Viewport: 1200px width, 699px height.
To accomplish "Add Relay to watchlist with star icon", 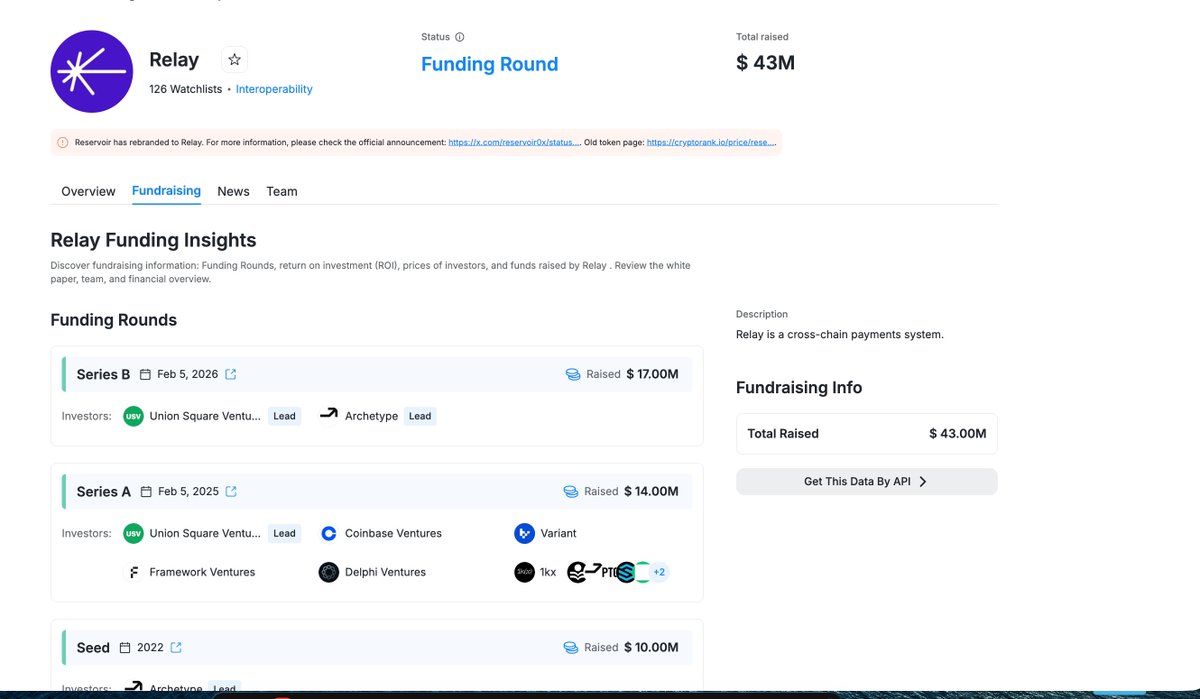I will pos(234,60).
